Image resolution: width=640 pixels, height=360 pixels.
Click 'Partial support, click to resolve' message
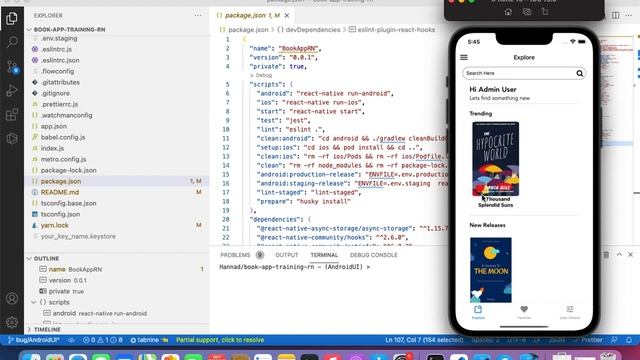coord(220,340)
